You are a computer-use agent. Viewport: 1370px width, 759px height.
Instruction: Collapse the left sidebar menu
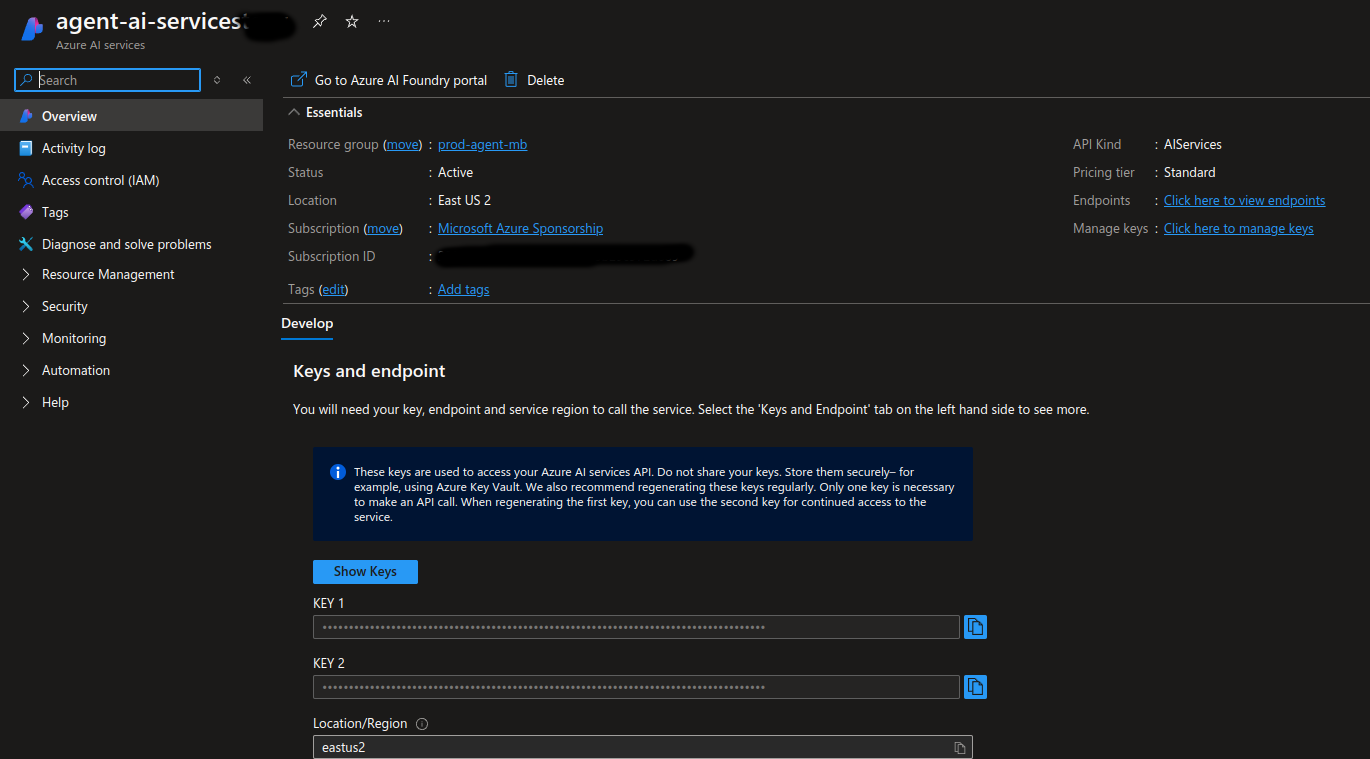[x=247, y=80]
